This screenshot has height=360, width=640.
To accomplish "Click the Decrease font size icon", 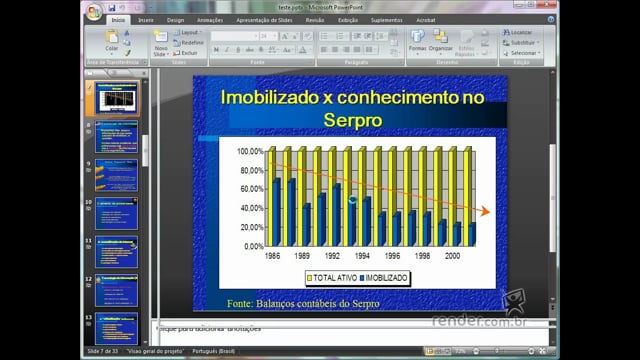I will pos(295,36).
